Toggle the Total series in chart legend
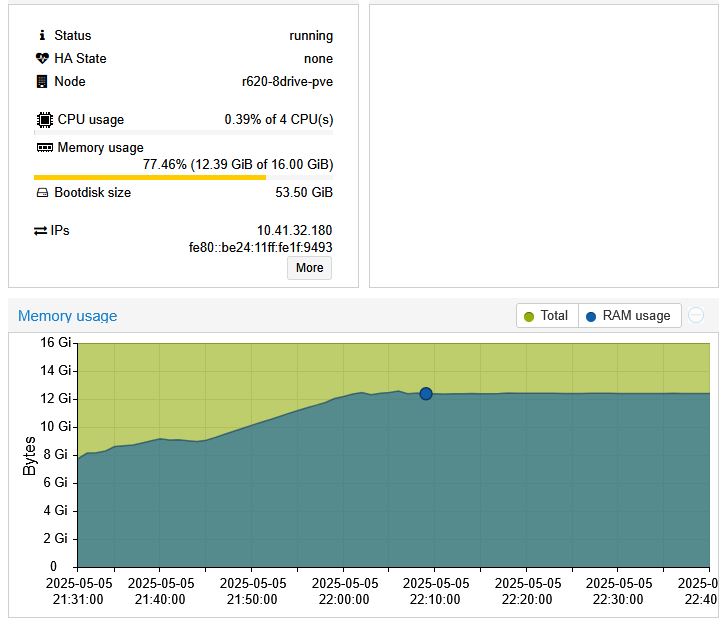This screenshot has width=726, height=624. point(545,316)
